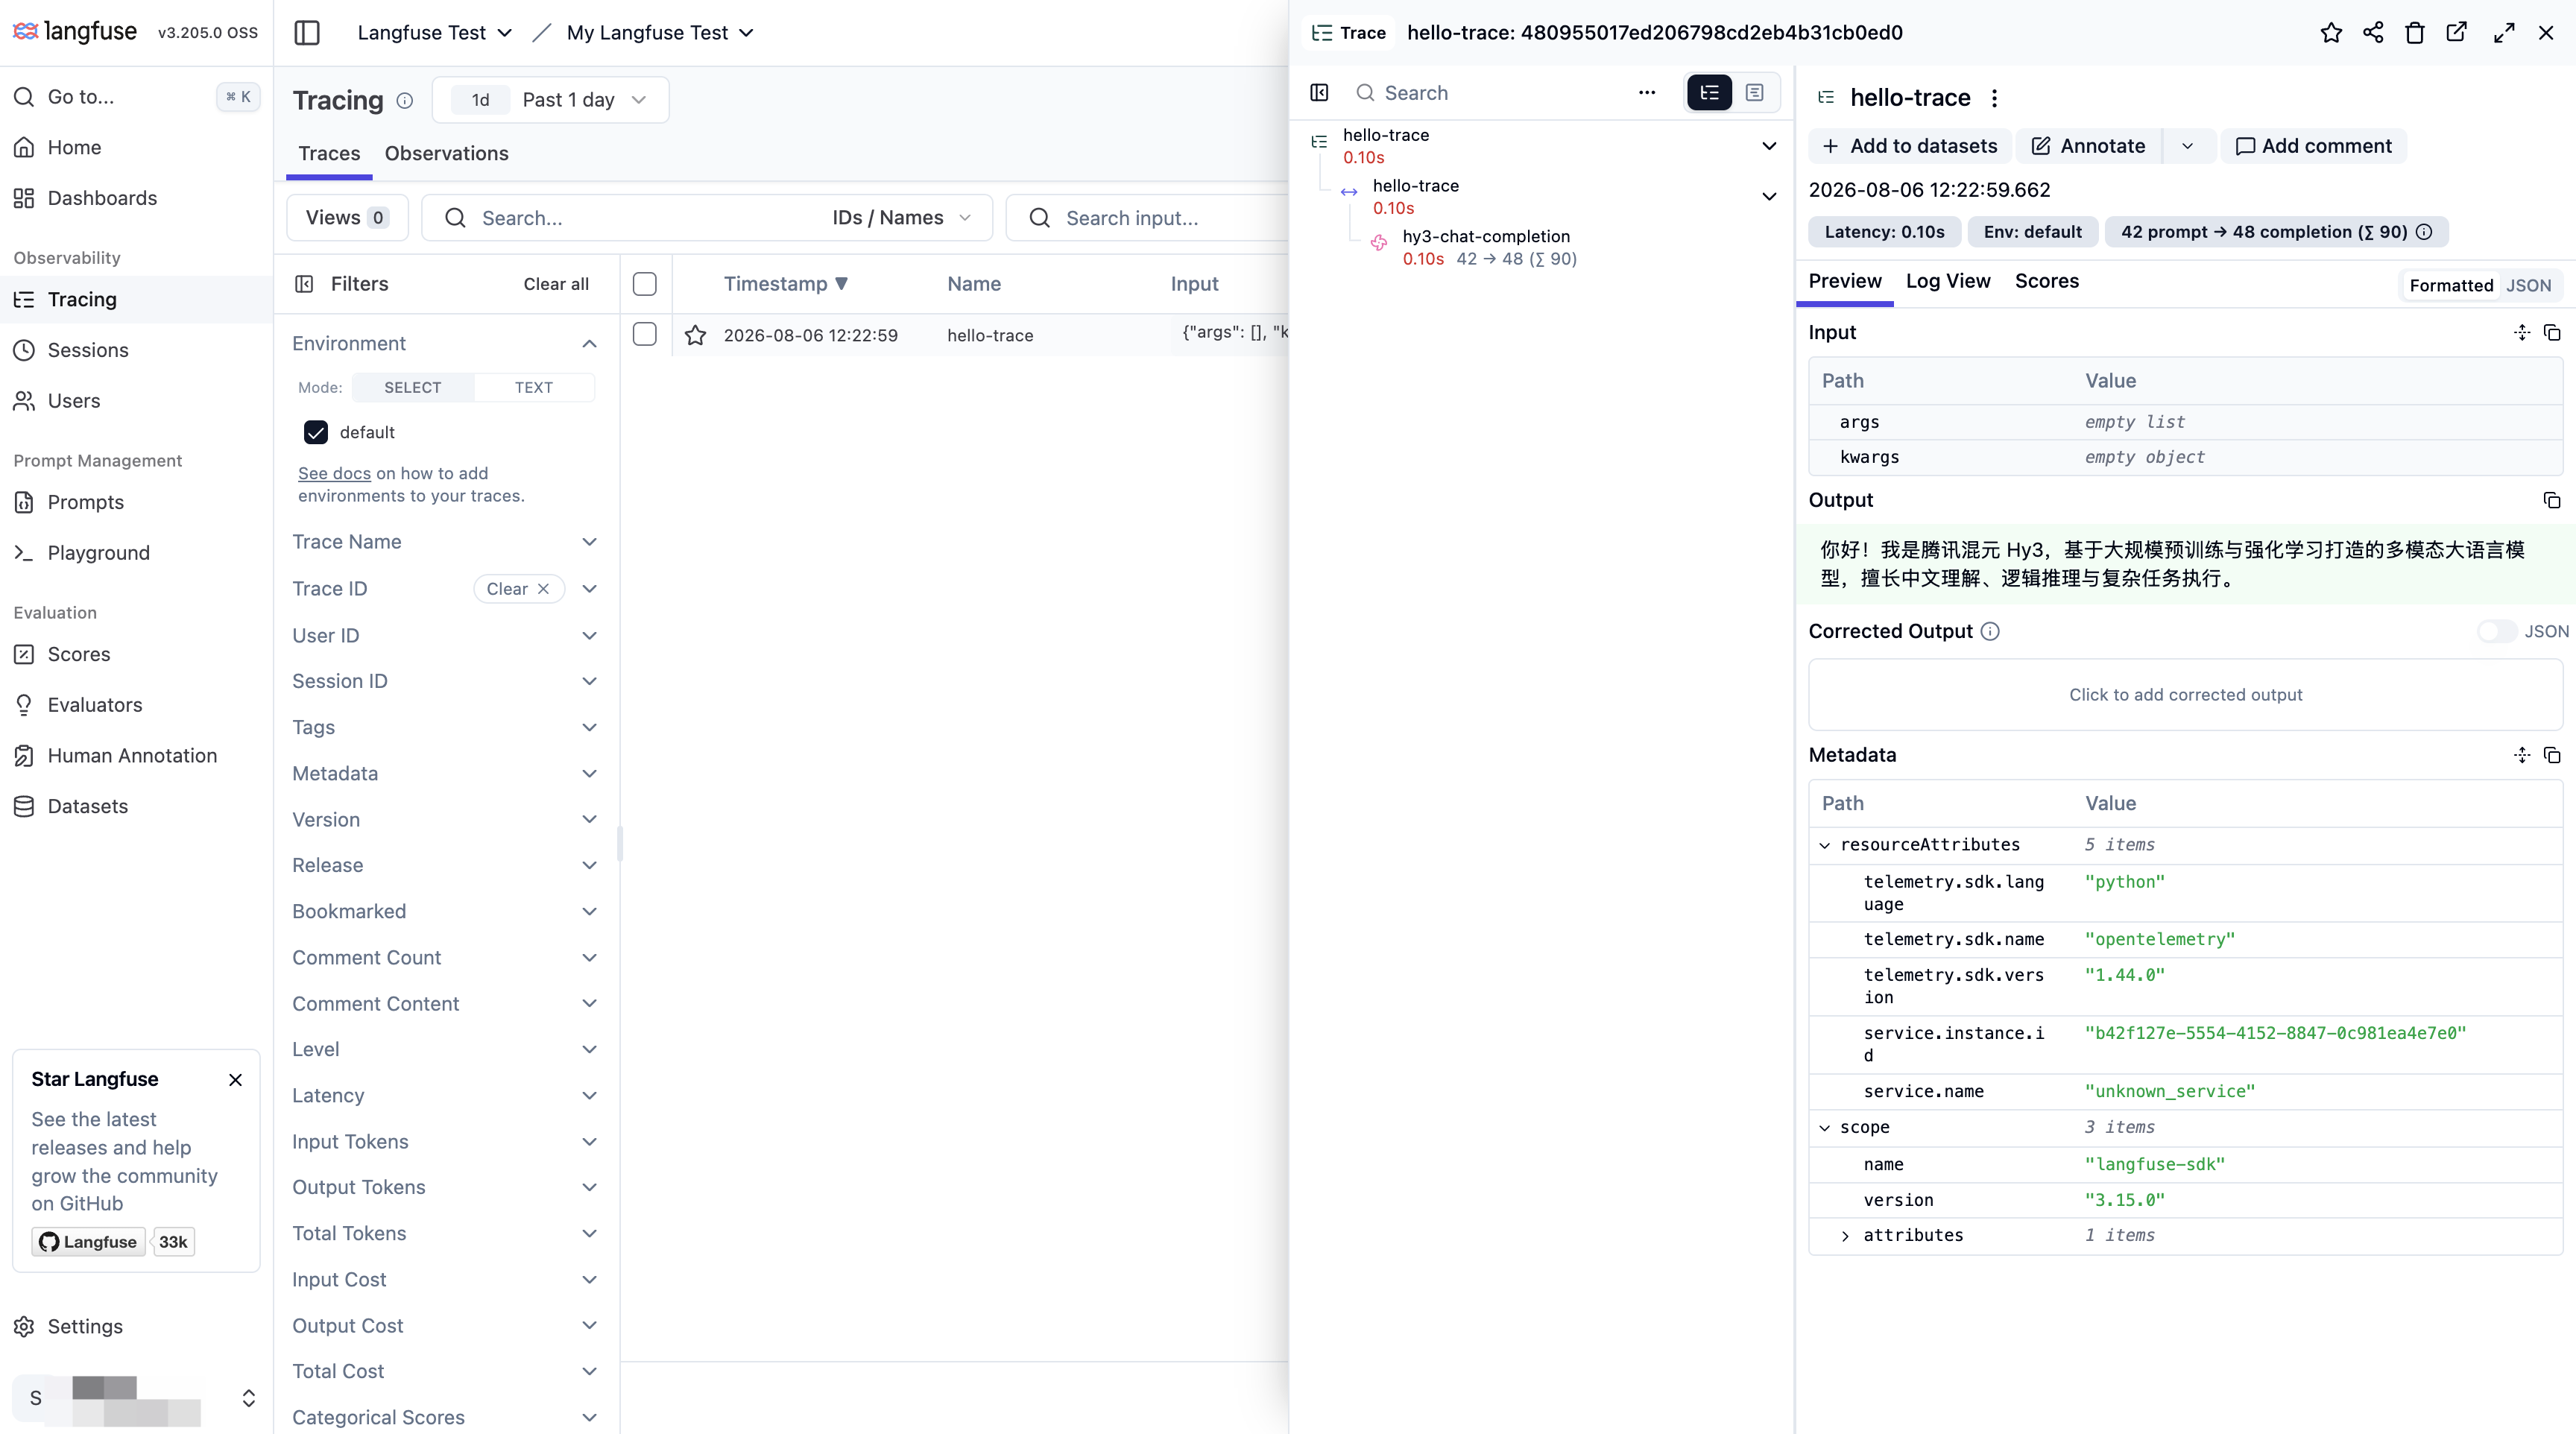This screenshot has height=1434, width=2576.
Task: Collapse the trace tree panel icon
Action: pyautogui.click(x=1319, y=93)
